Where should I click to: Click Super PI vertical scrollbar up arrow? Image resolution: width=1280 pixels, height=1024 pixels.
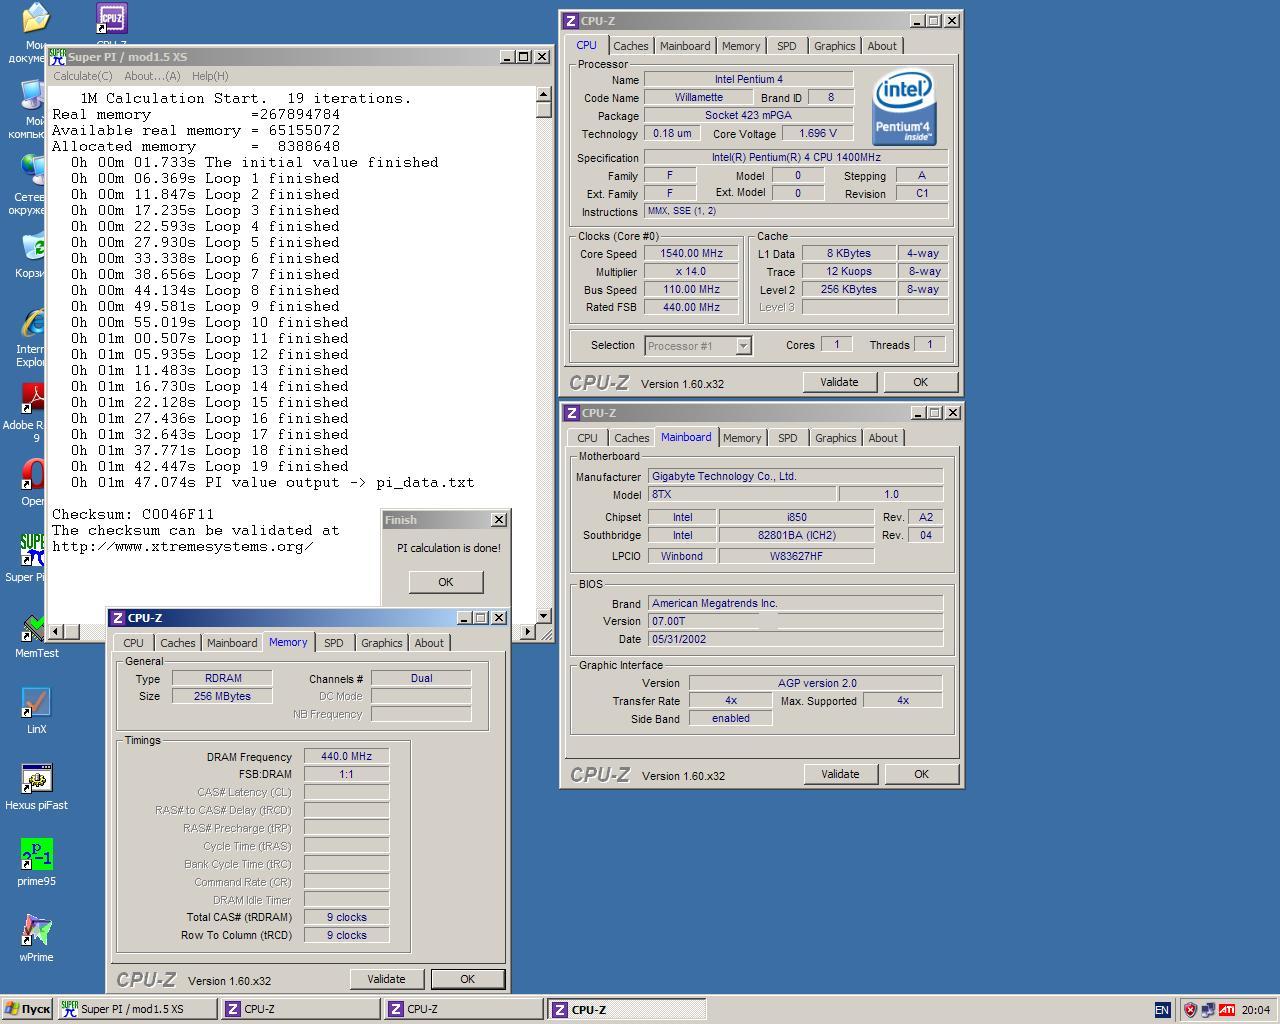[544, 94]
